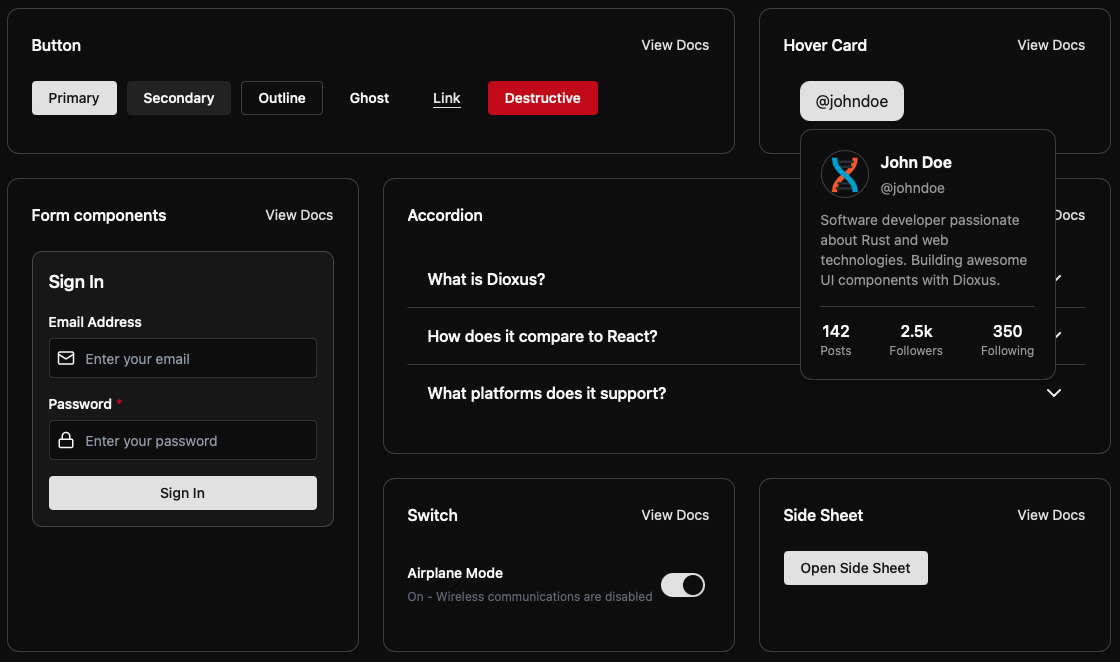1120x662 pixels.
Task: Expand the 'What platforms does it support?' chevron
Action: (1054, 393)
